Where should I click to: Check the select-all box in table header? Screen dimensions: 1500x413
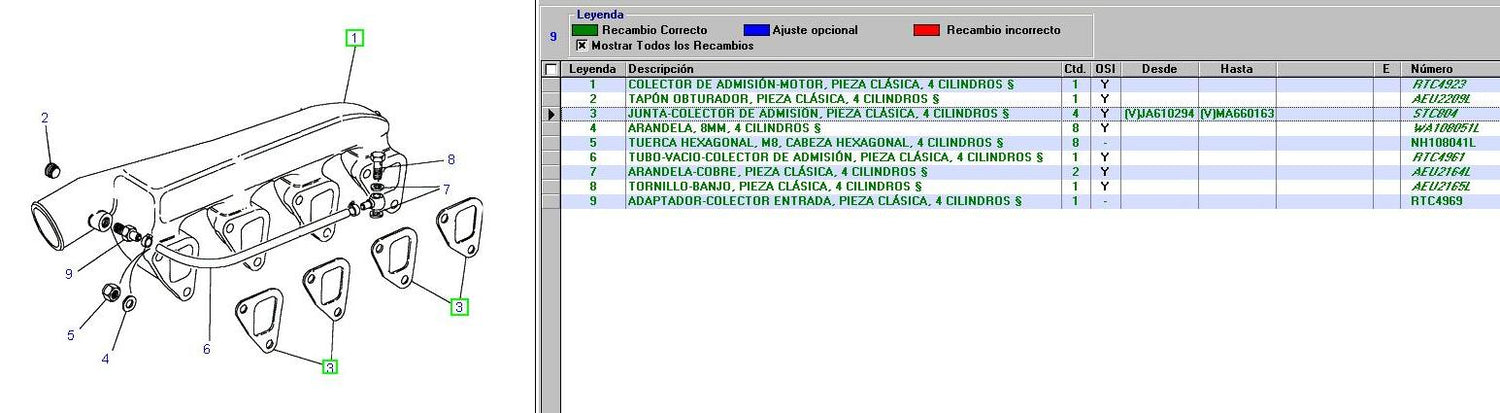tap(550, 69)
